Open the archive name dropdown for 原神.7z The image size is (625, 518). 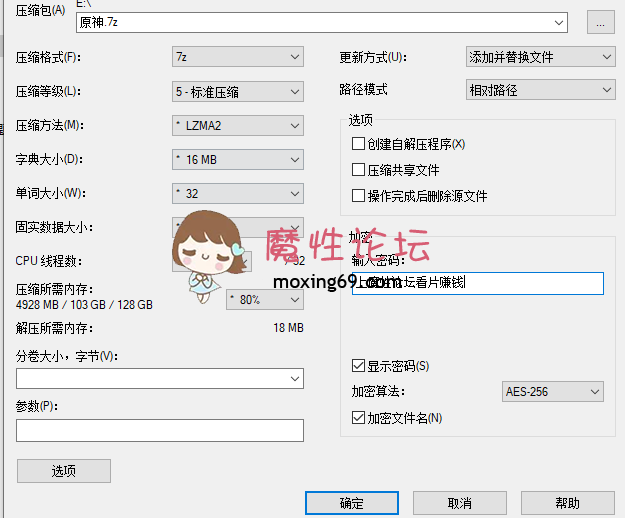585,22
